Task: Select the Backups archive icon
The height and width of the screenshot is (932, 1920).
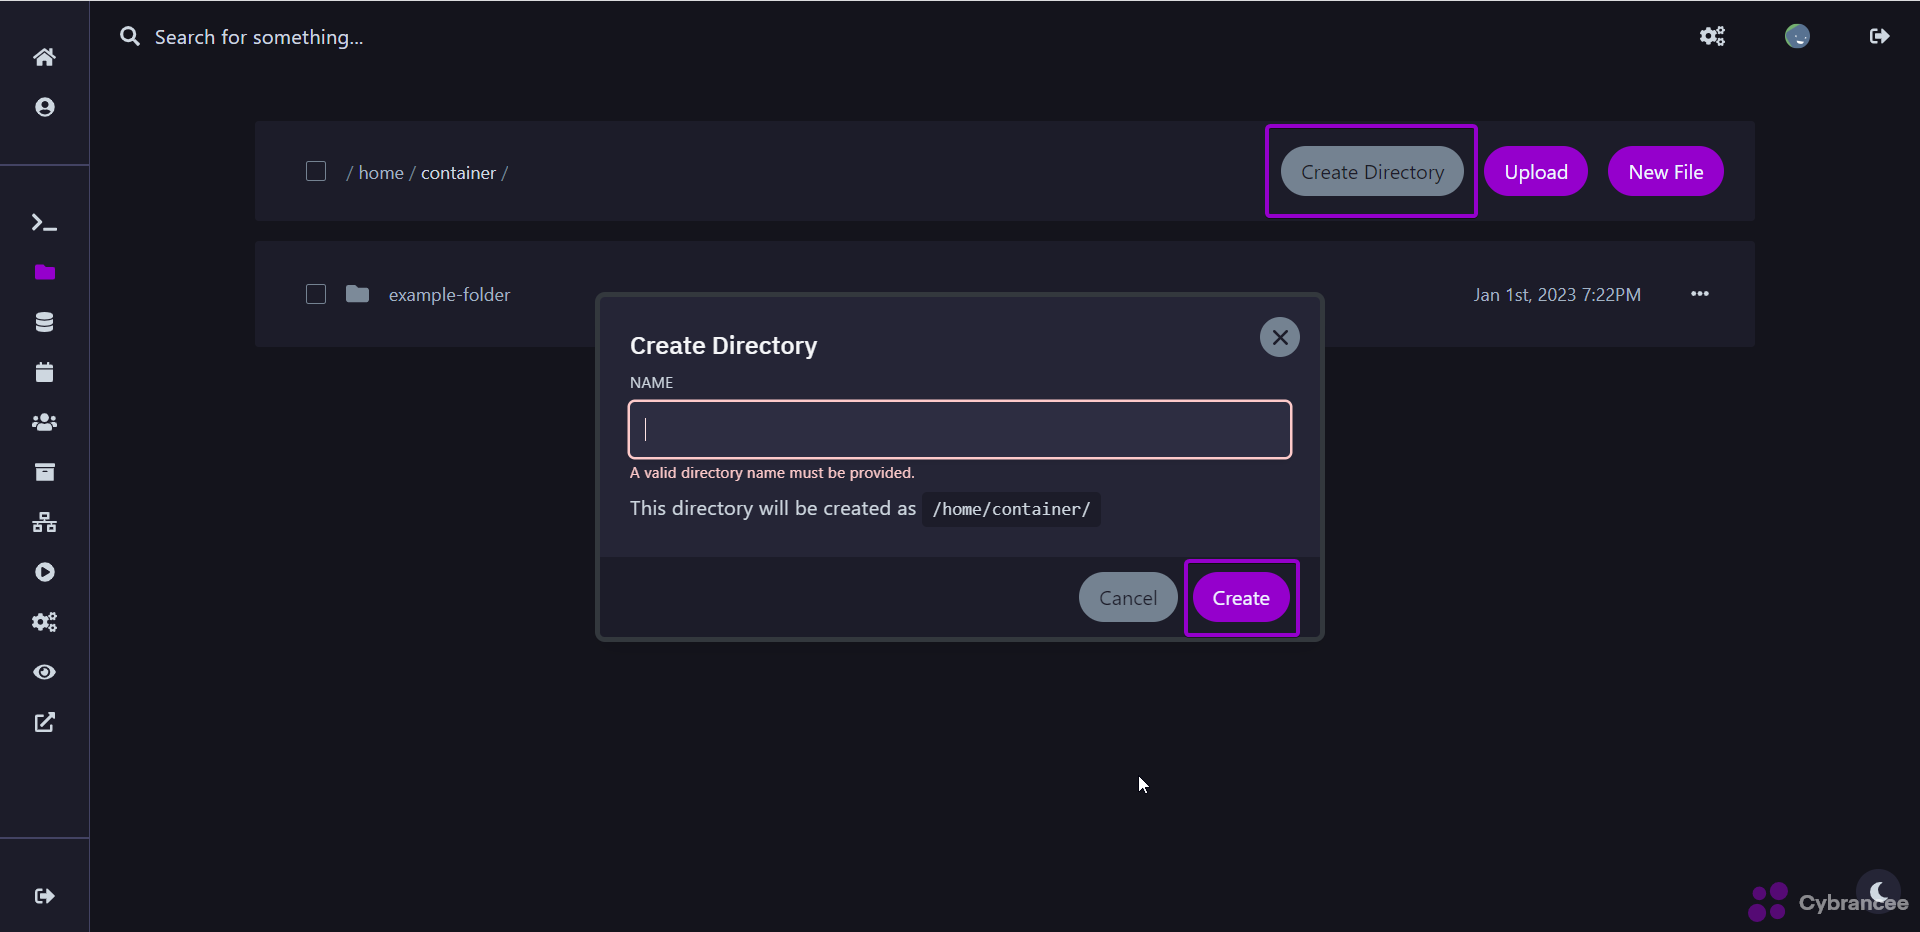Action: [x=44, y=472]
